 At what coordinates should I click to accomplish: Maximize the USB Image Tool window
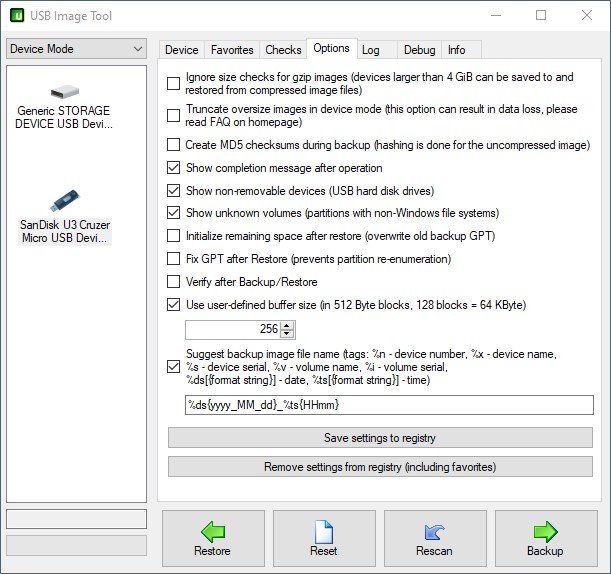(x=541, y=16)
